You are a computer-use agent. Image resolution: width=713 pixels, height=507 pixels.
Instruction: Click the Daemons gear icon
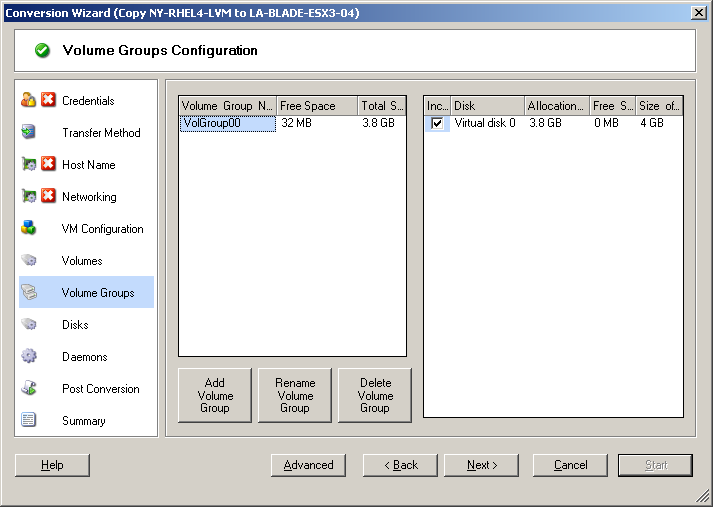coord(29,356)
